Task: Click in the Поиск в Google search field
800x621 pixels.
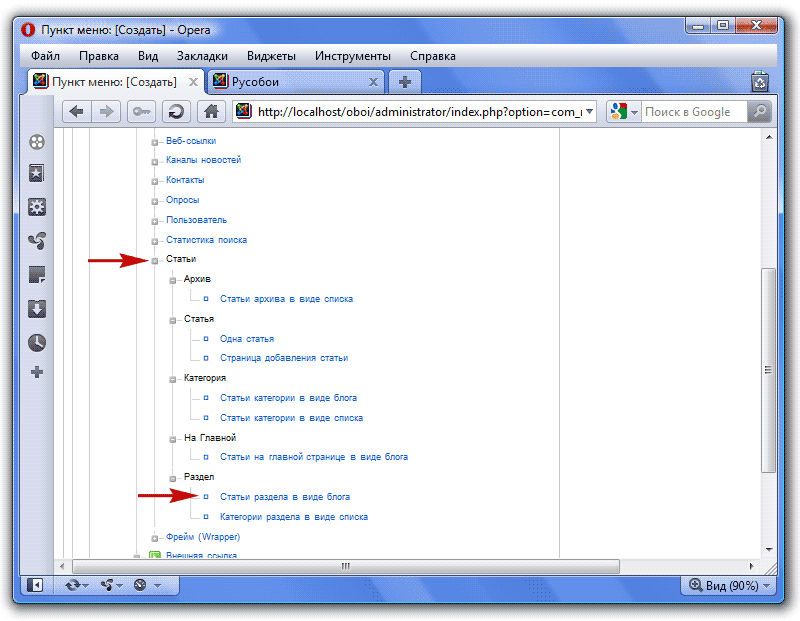Action: pyautogui.click(x=692, y=112)
